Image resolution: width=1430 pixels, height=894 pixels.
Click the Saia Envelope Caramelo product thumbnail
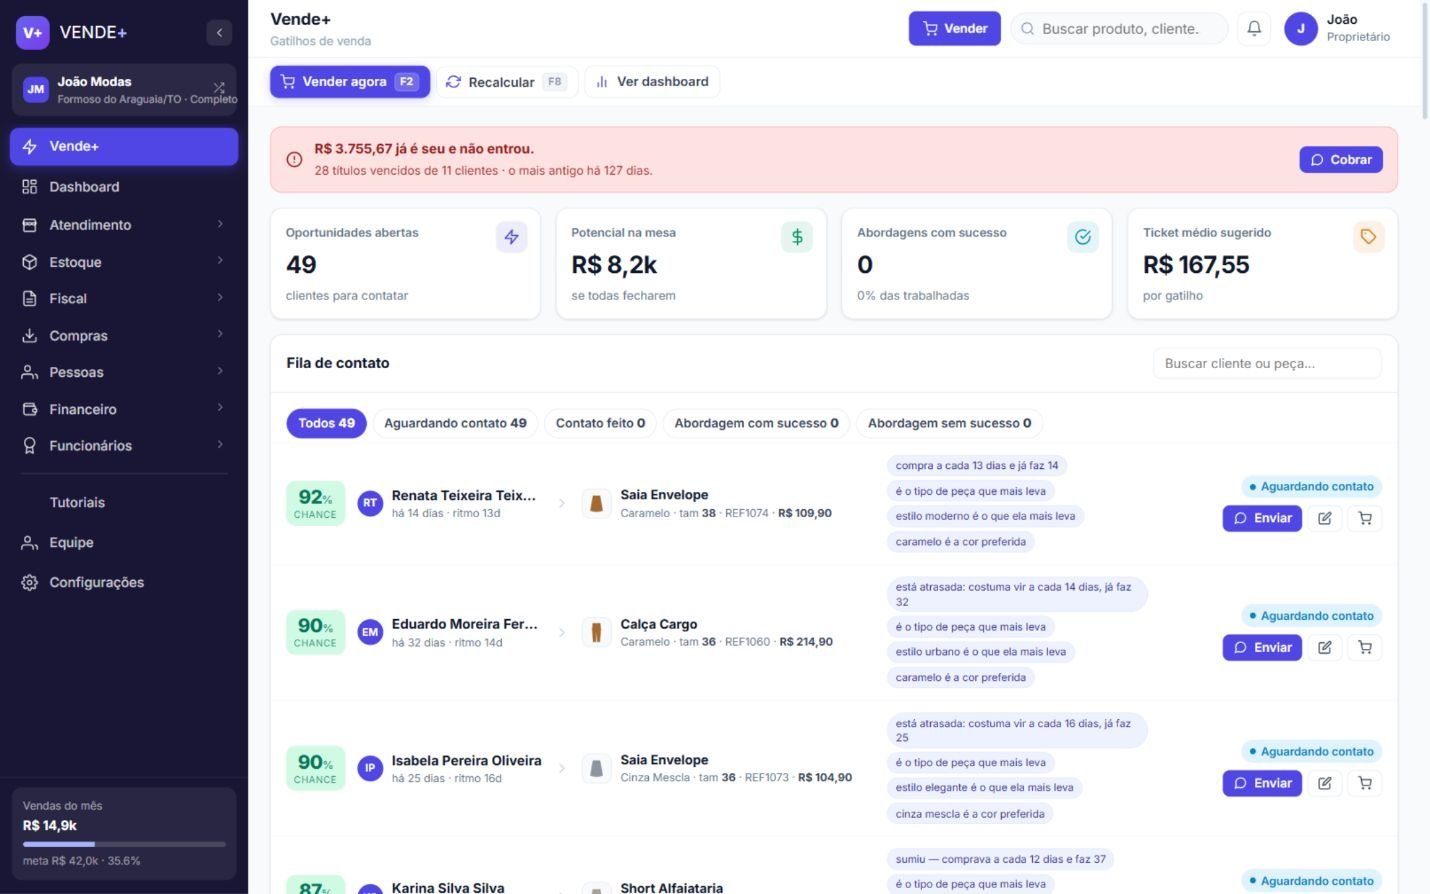pos(596,504)
